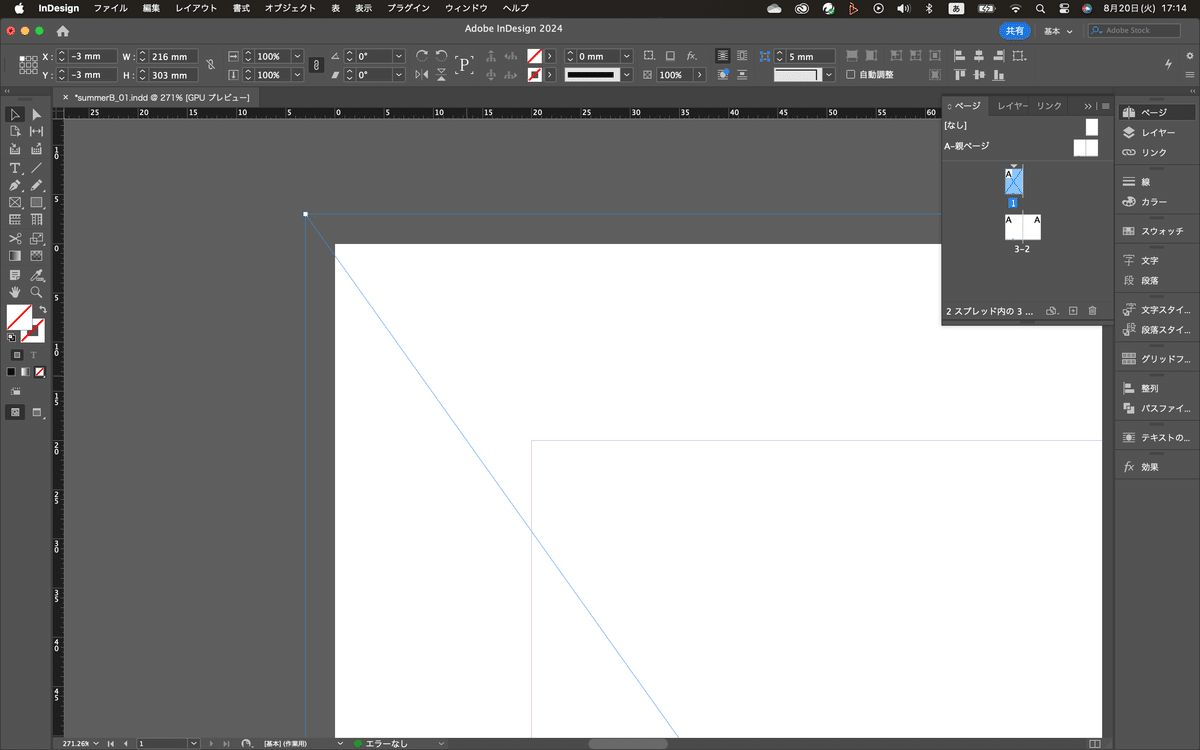Open the page number dropdown in status bar
The width and height of the screenshot is (1200, 750).
point(195,744)
